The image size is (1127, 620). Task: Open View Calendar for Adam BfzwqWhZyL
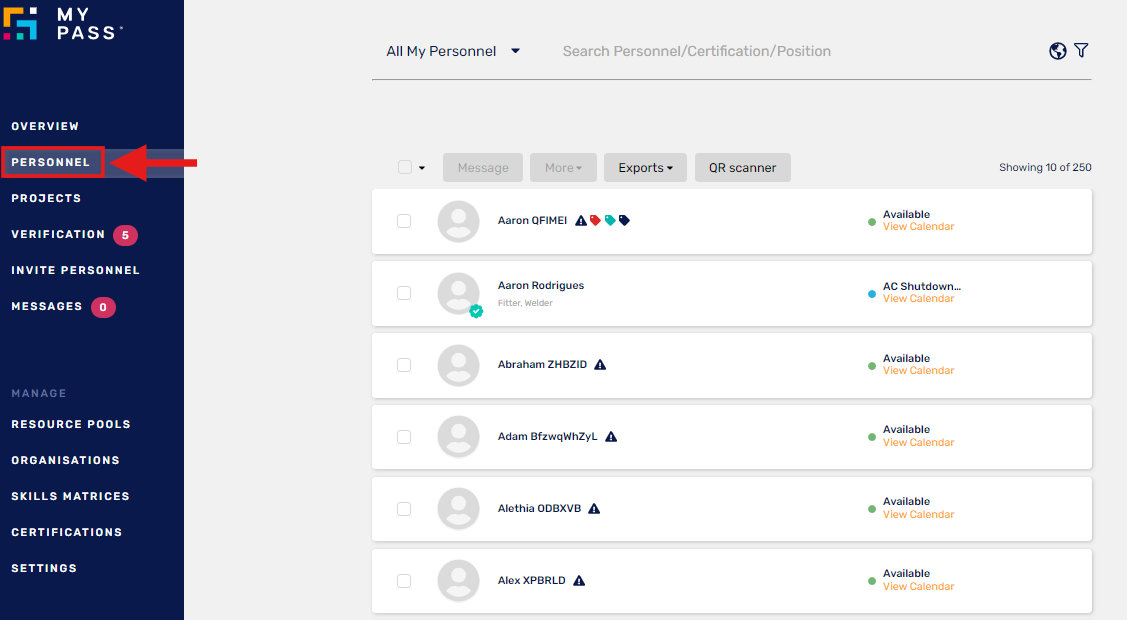coord(918,443)
